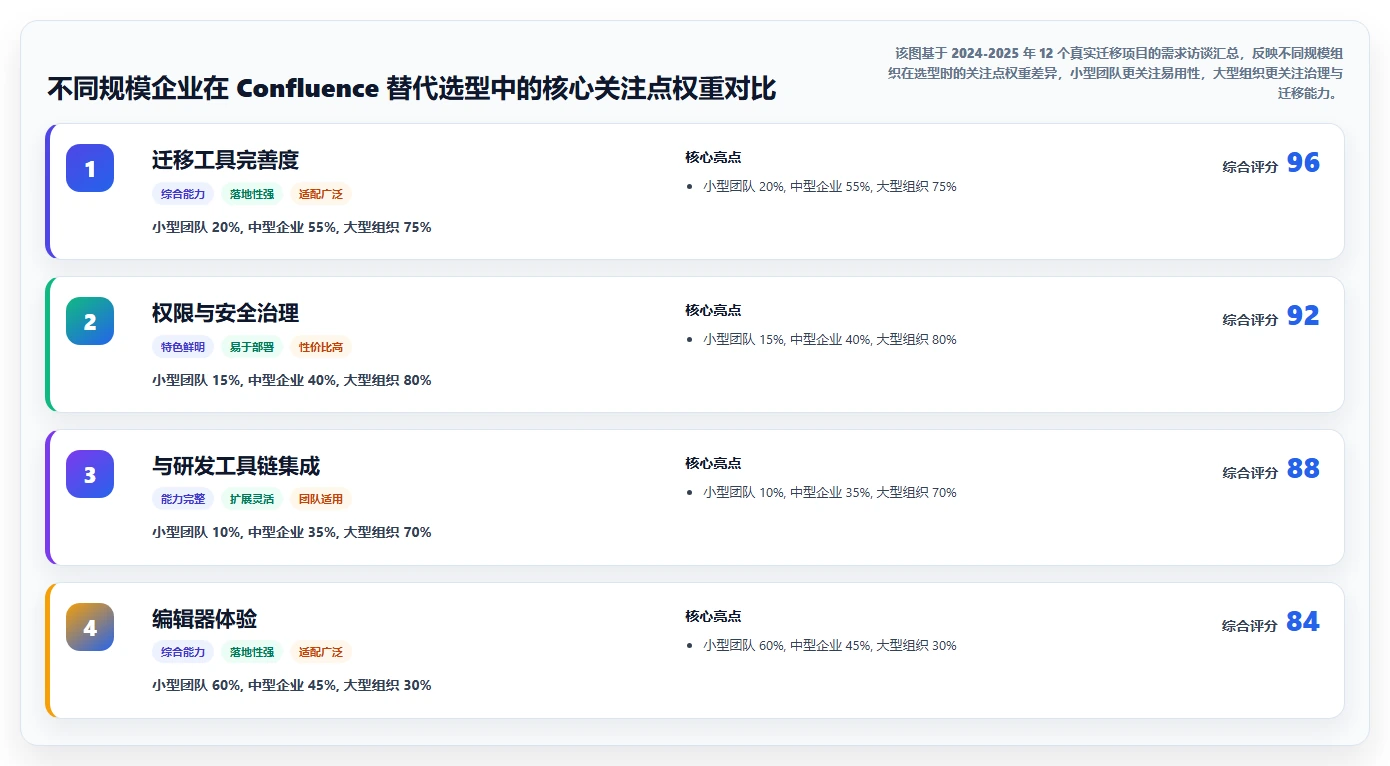The image size is (1390, 766).
Task: Click the description paragraph about 12 个真实迁移项目
Action: pos(1114,73)
